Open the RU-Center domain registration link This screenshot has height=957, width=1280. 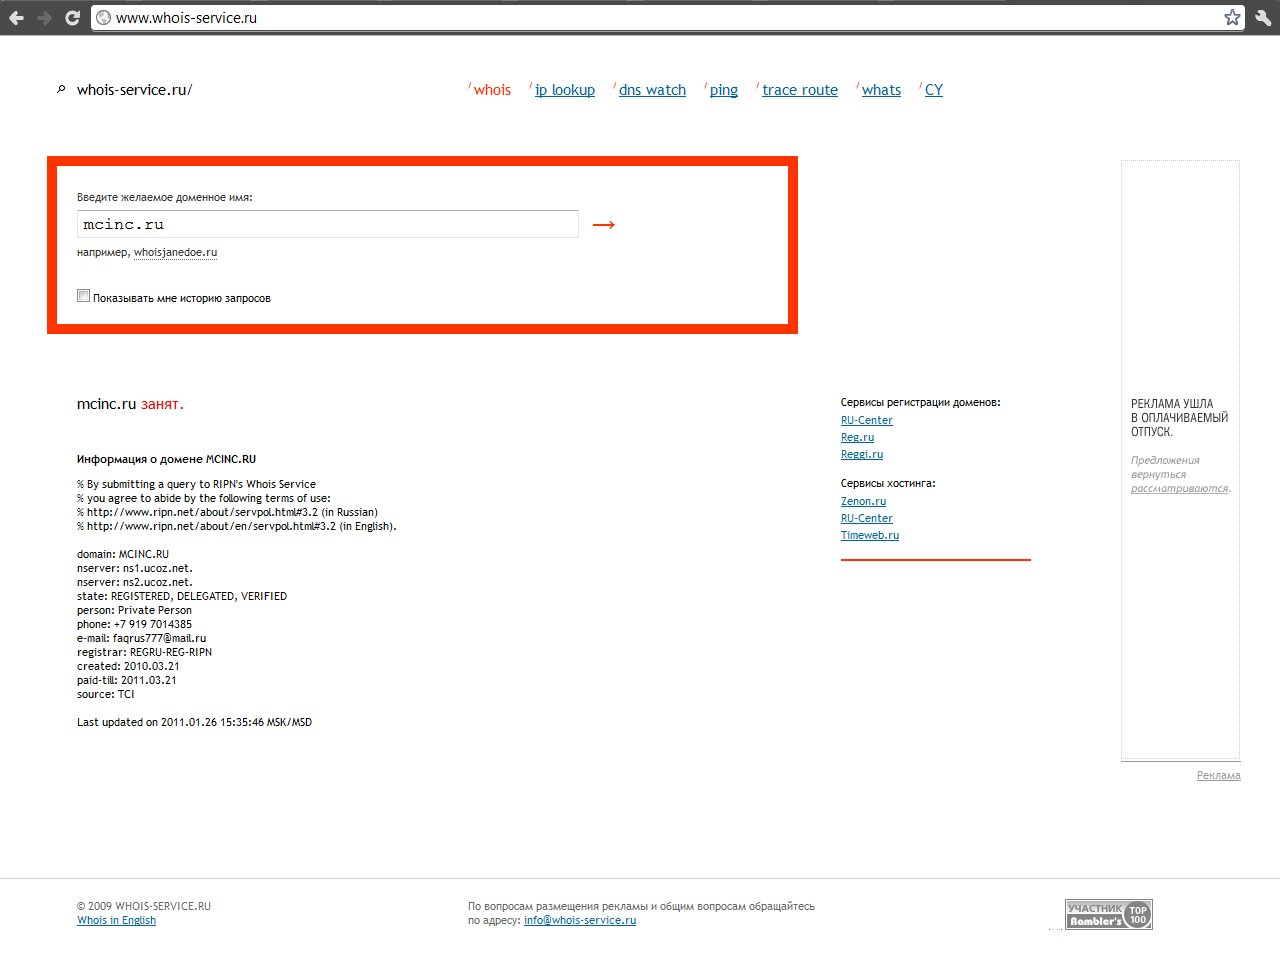867,421
